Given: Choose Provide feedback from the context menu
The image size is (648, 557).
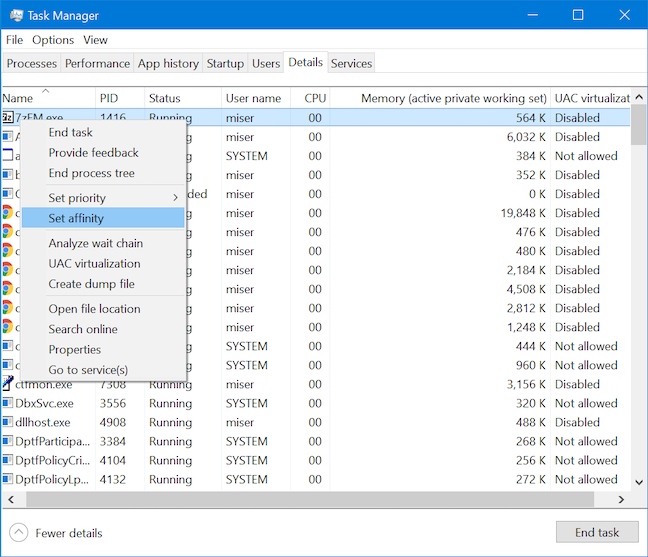Looking at the screenshot, I should 102,152.
